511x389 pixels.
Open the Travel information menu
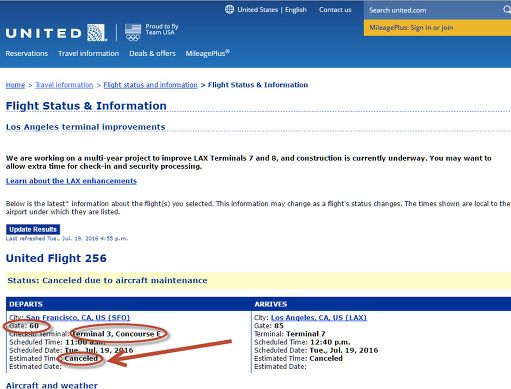click(88, 53)
